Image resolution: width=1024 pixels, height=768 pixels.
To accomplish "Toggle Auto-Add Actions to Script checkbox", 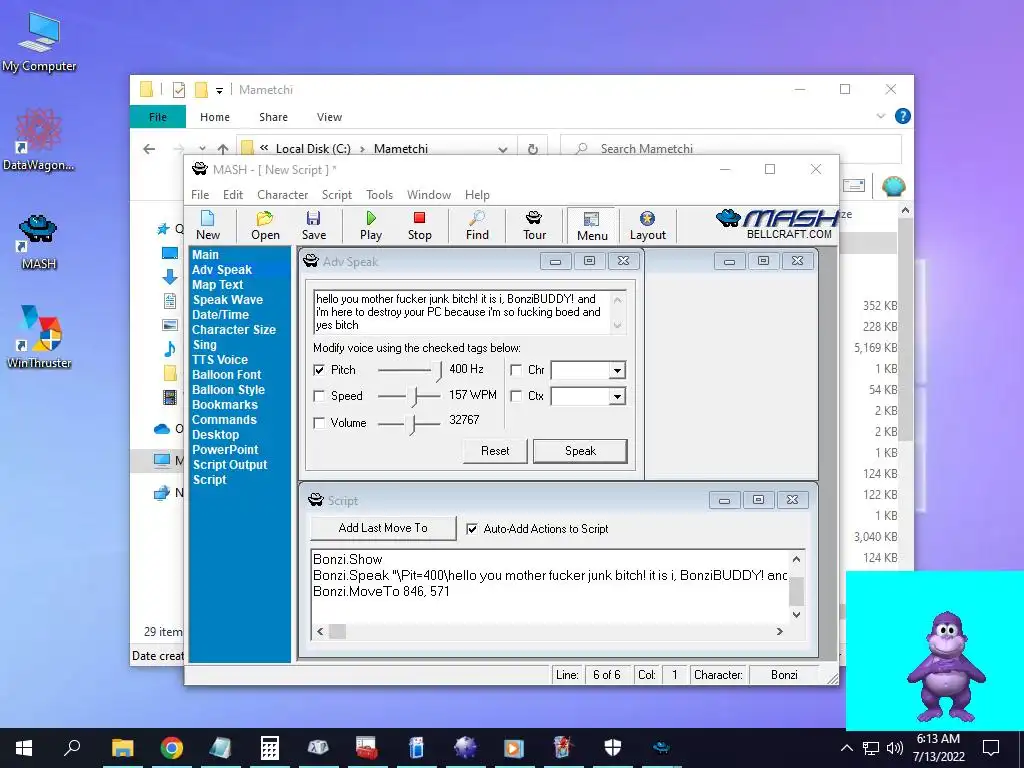I will pyautogui.click(x=472, y=529).
